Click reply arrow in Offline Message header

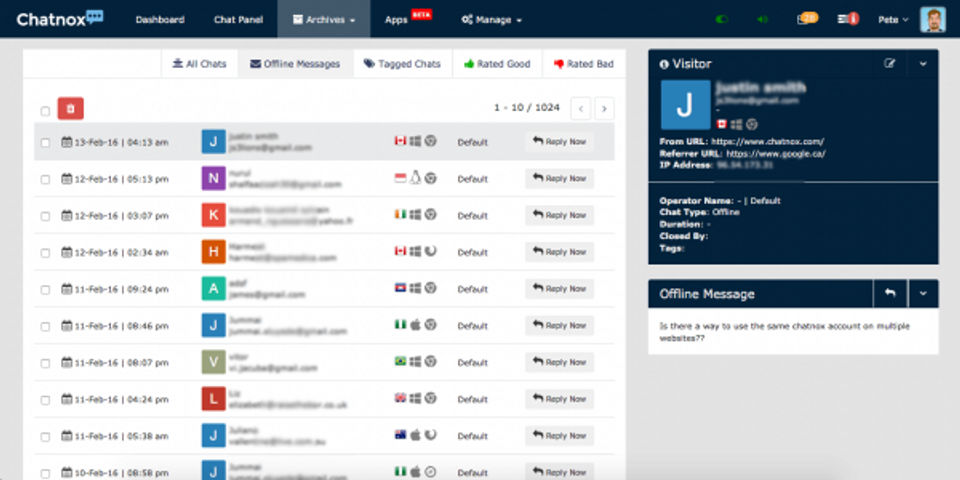(x=890, y=294)
